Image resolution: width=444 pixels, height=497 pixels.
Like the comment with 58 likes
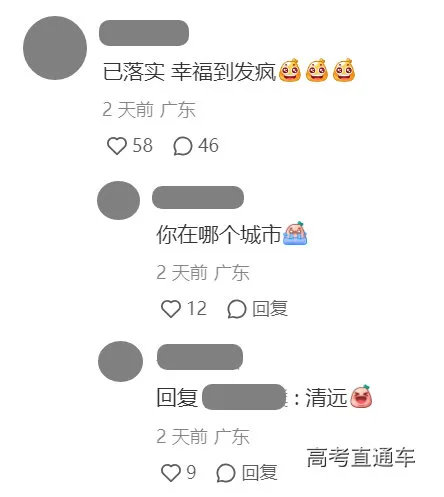coord(117,146)
